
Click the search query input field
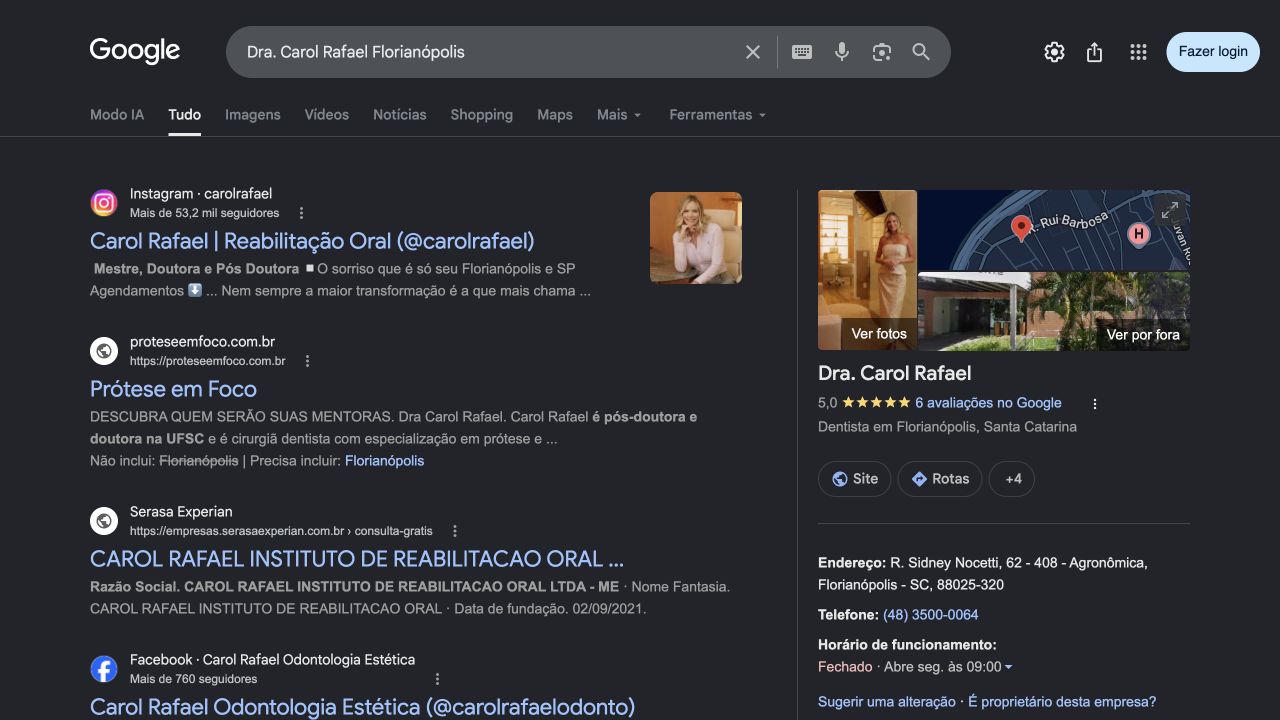[490, 52]
